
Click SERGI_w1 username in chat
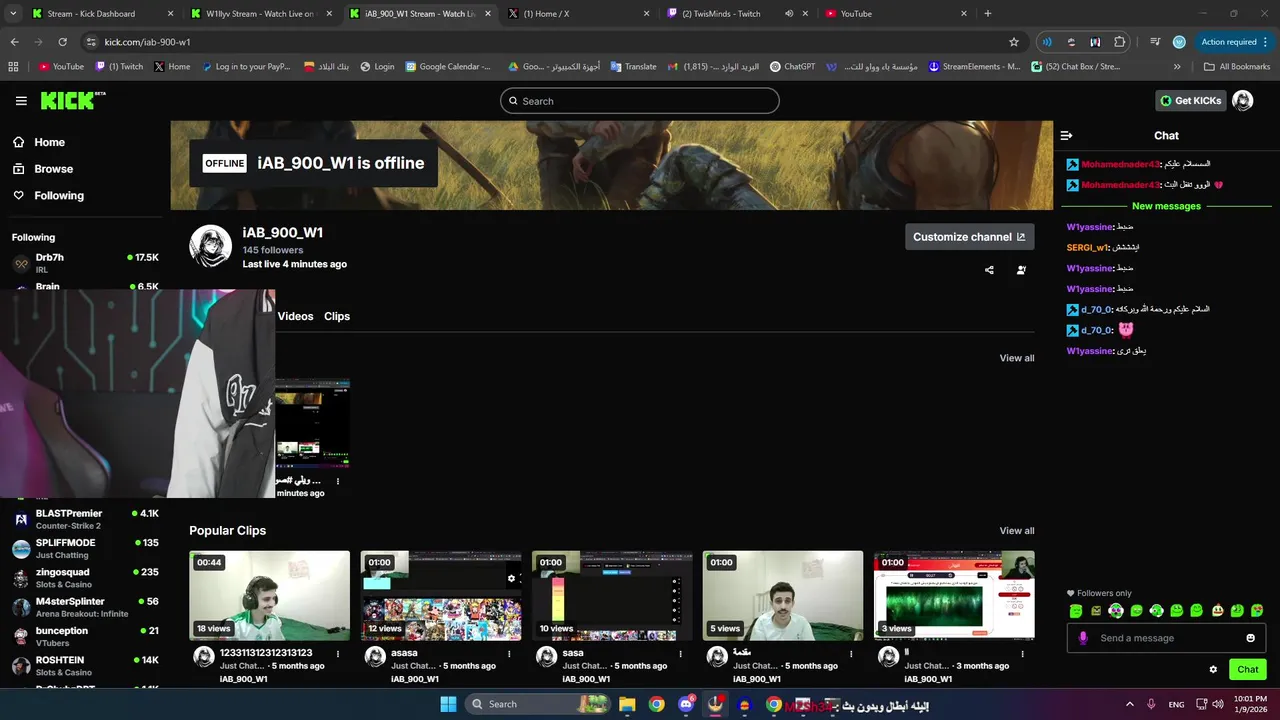pos(1087,248)
